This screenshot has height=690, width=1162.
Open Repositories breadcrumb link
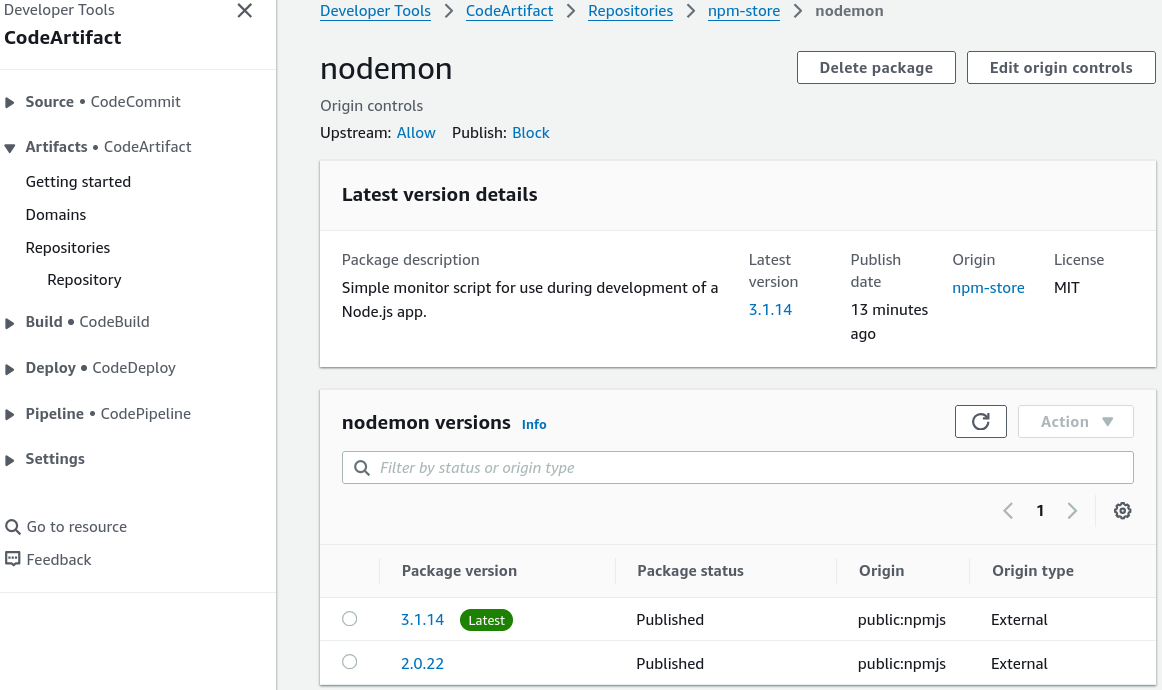[630, 11]
